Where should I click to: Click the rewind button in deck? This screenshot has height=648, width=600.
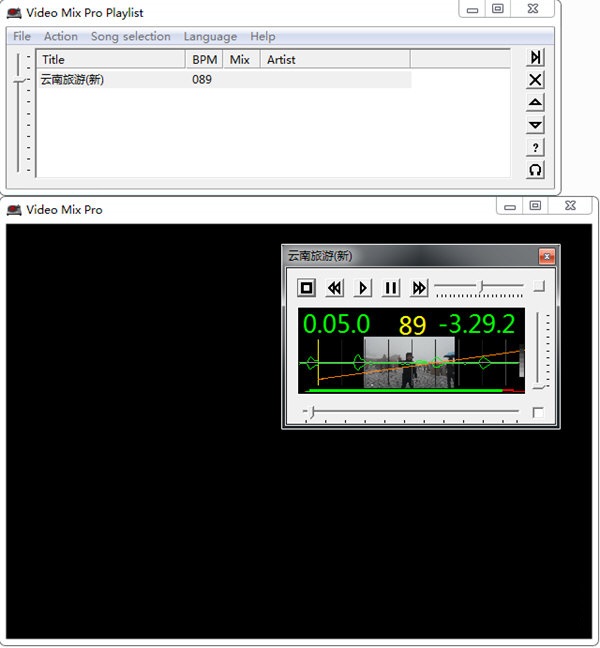[x=335, y=288]
